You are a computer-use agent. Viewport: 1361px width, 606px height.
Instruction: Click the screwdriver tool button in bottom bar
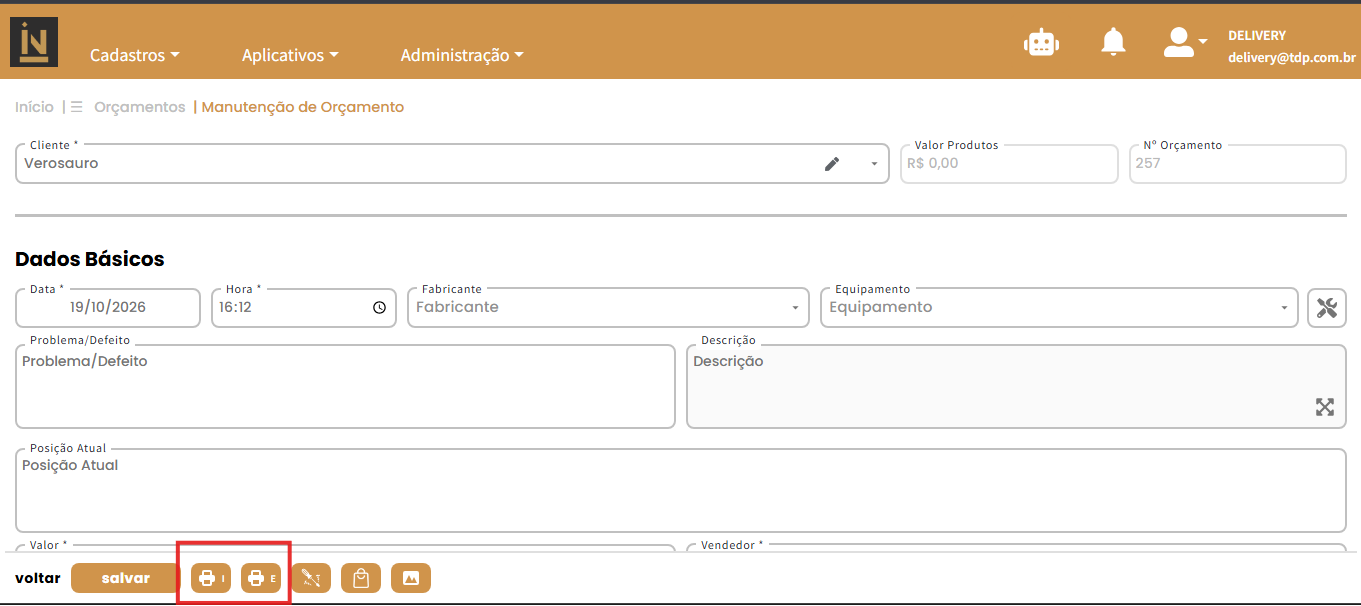pyautogui.click(x=311, y=578)
